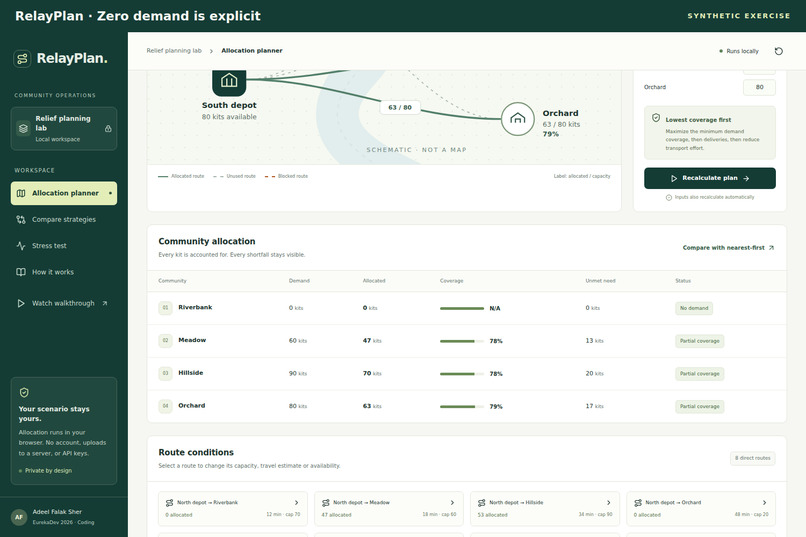
Task: Open Watch walkthrough link in sidebar
Action: pos(64,303)
